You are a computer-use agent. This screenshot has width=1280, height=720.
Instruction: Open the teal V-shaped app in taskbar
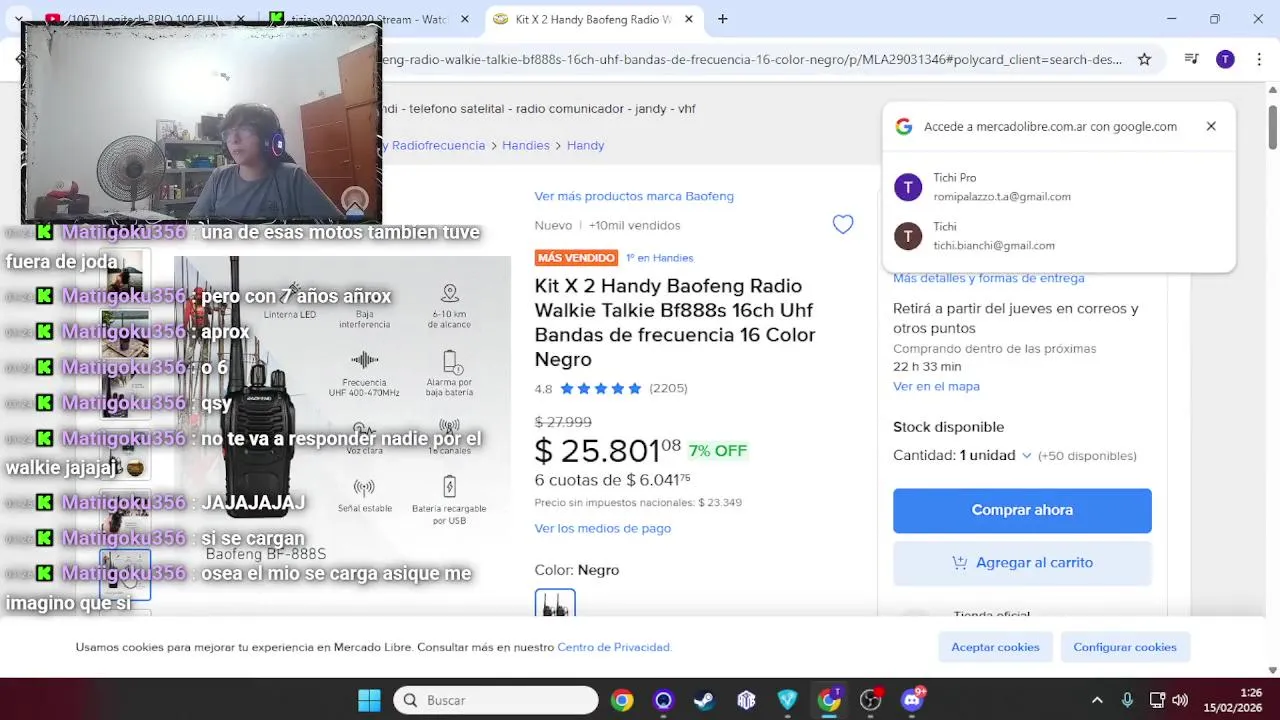pyautogui.click(x=787, y=700)
